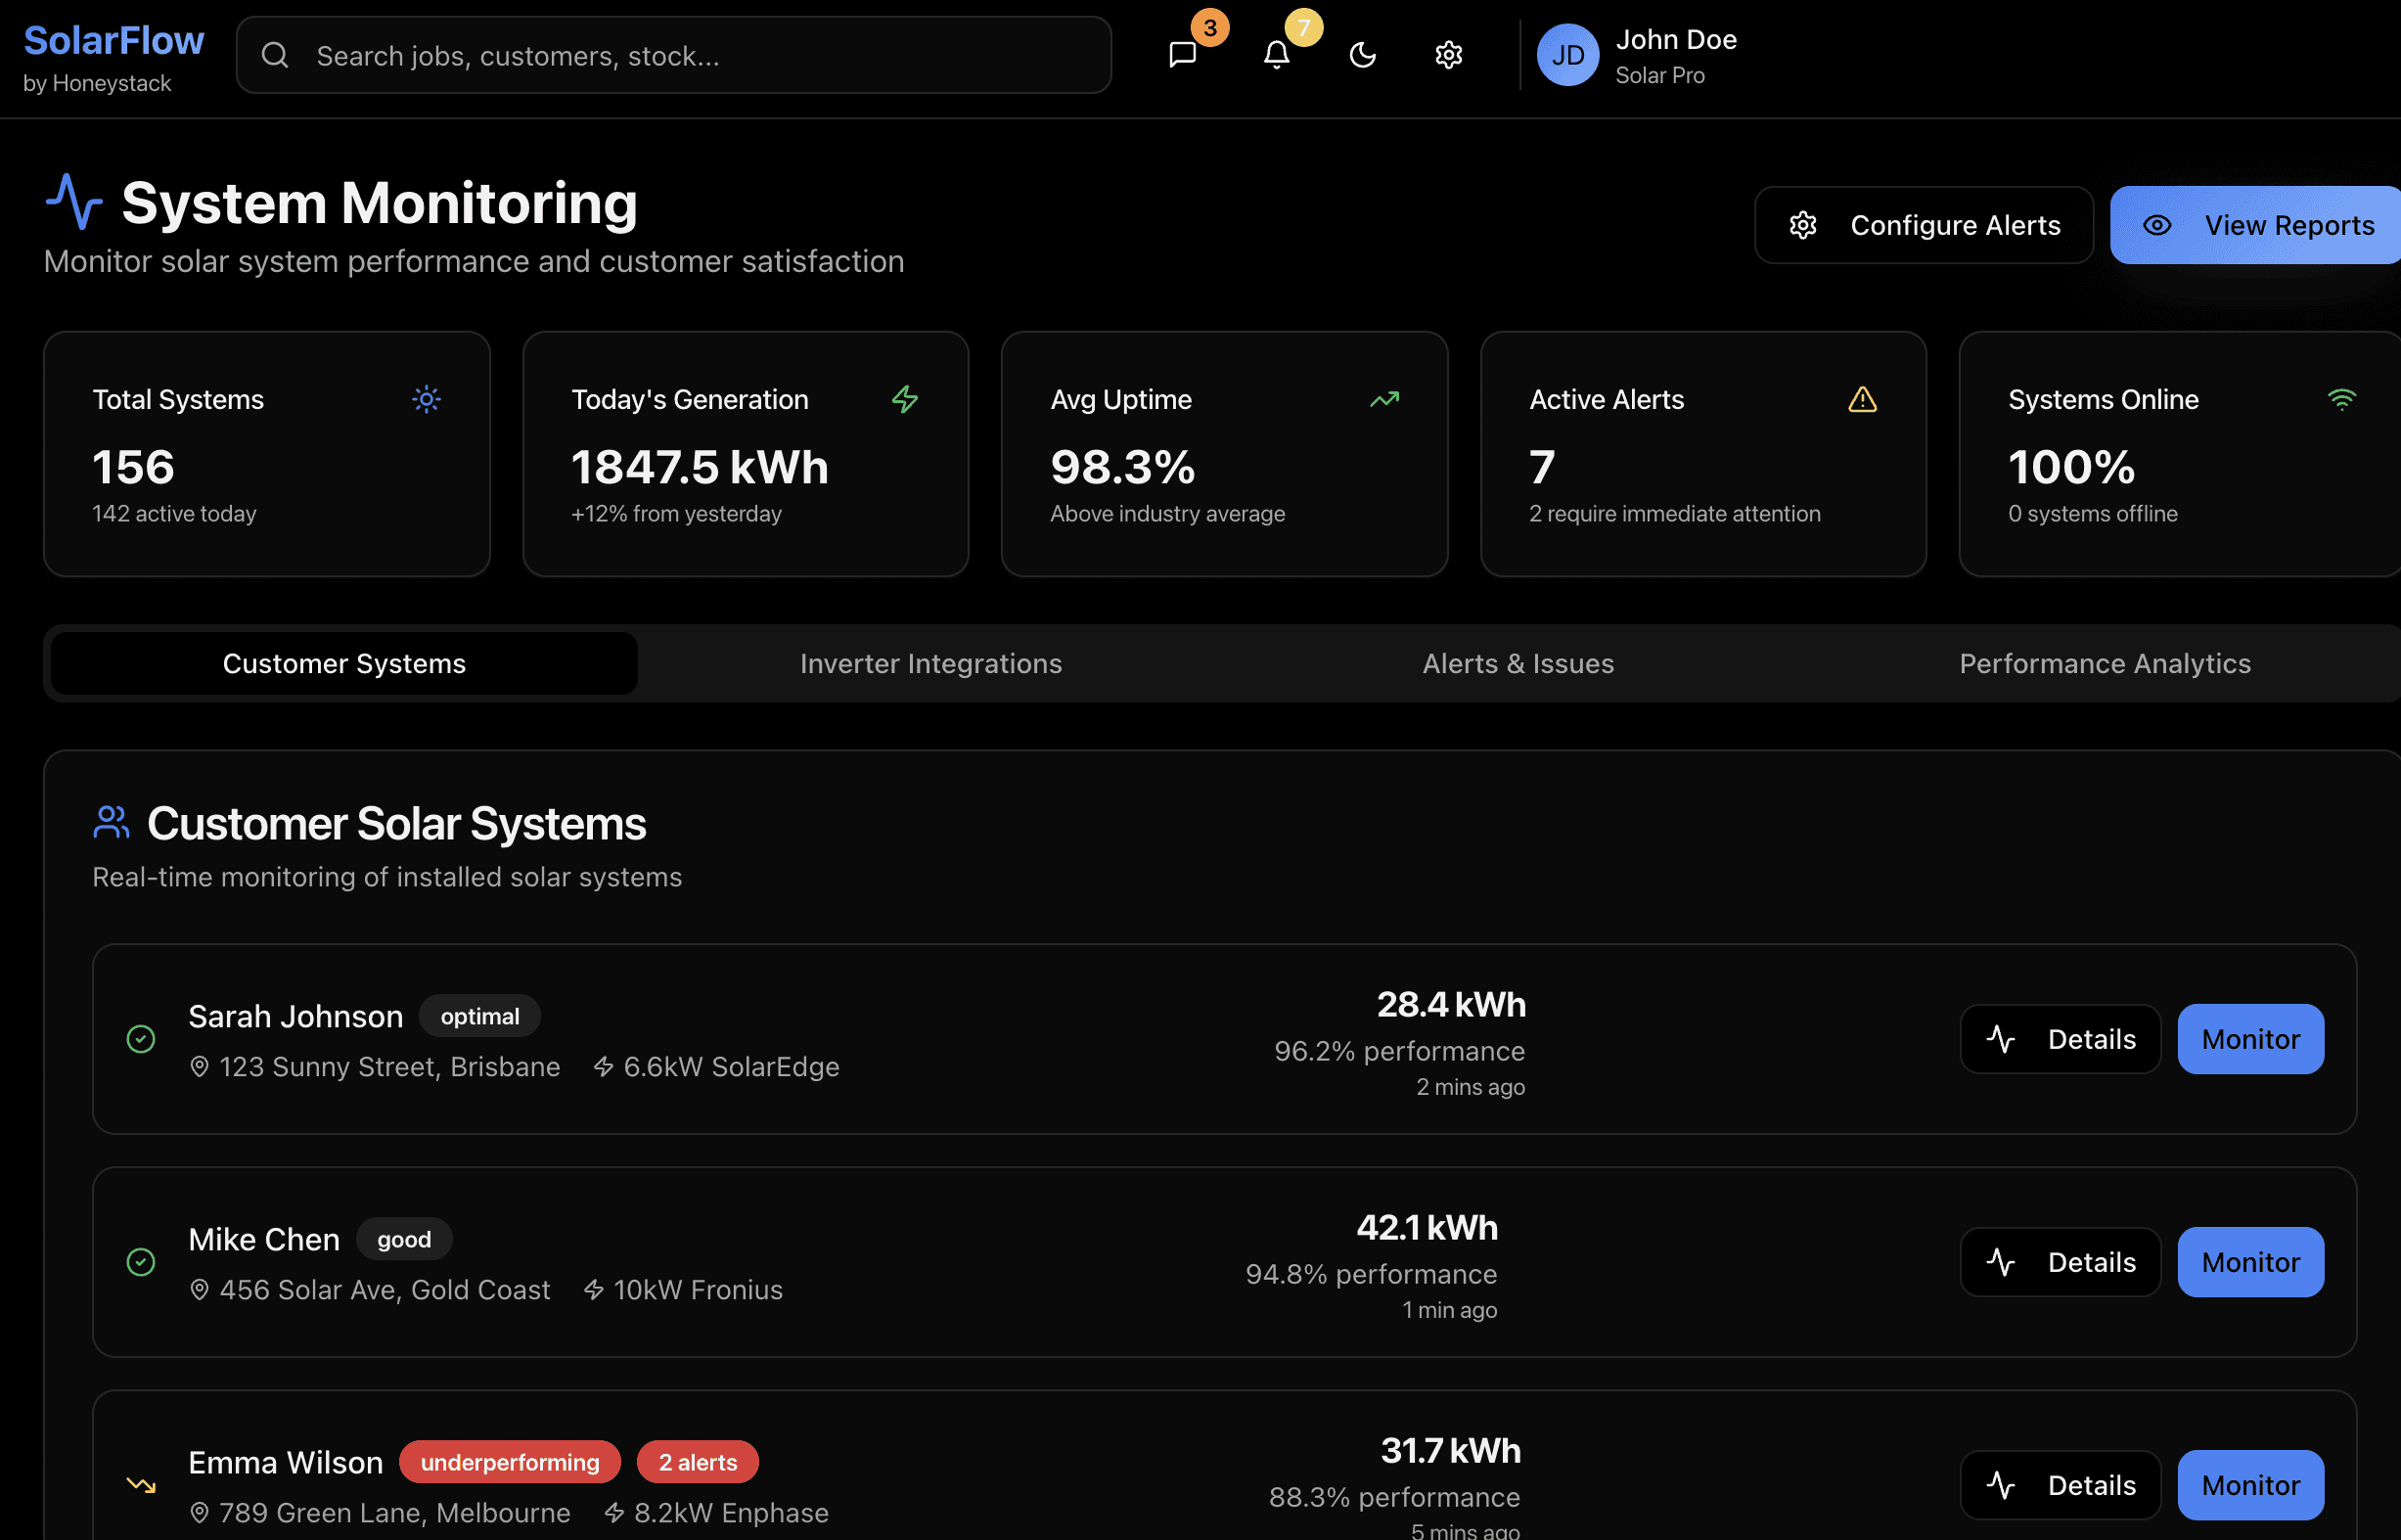Open the chat messages icon
Viewport: 2401px width, 1540px height.
pos(1182,54)
